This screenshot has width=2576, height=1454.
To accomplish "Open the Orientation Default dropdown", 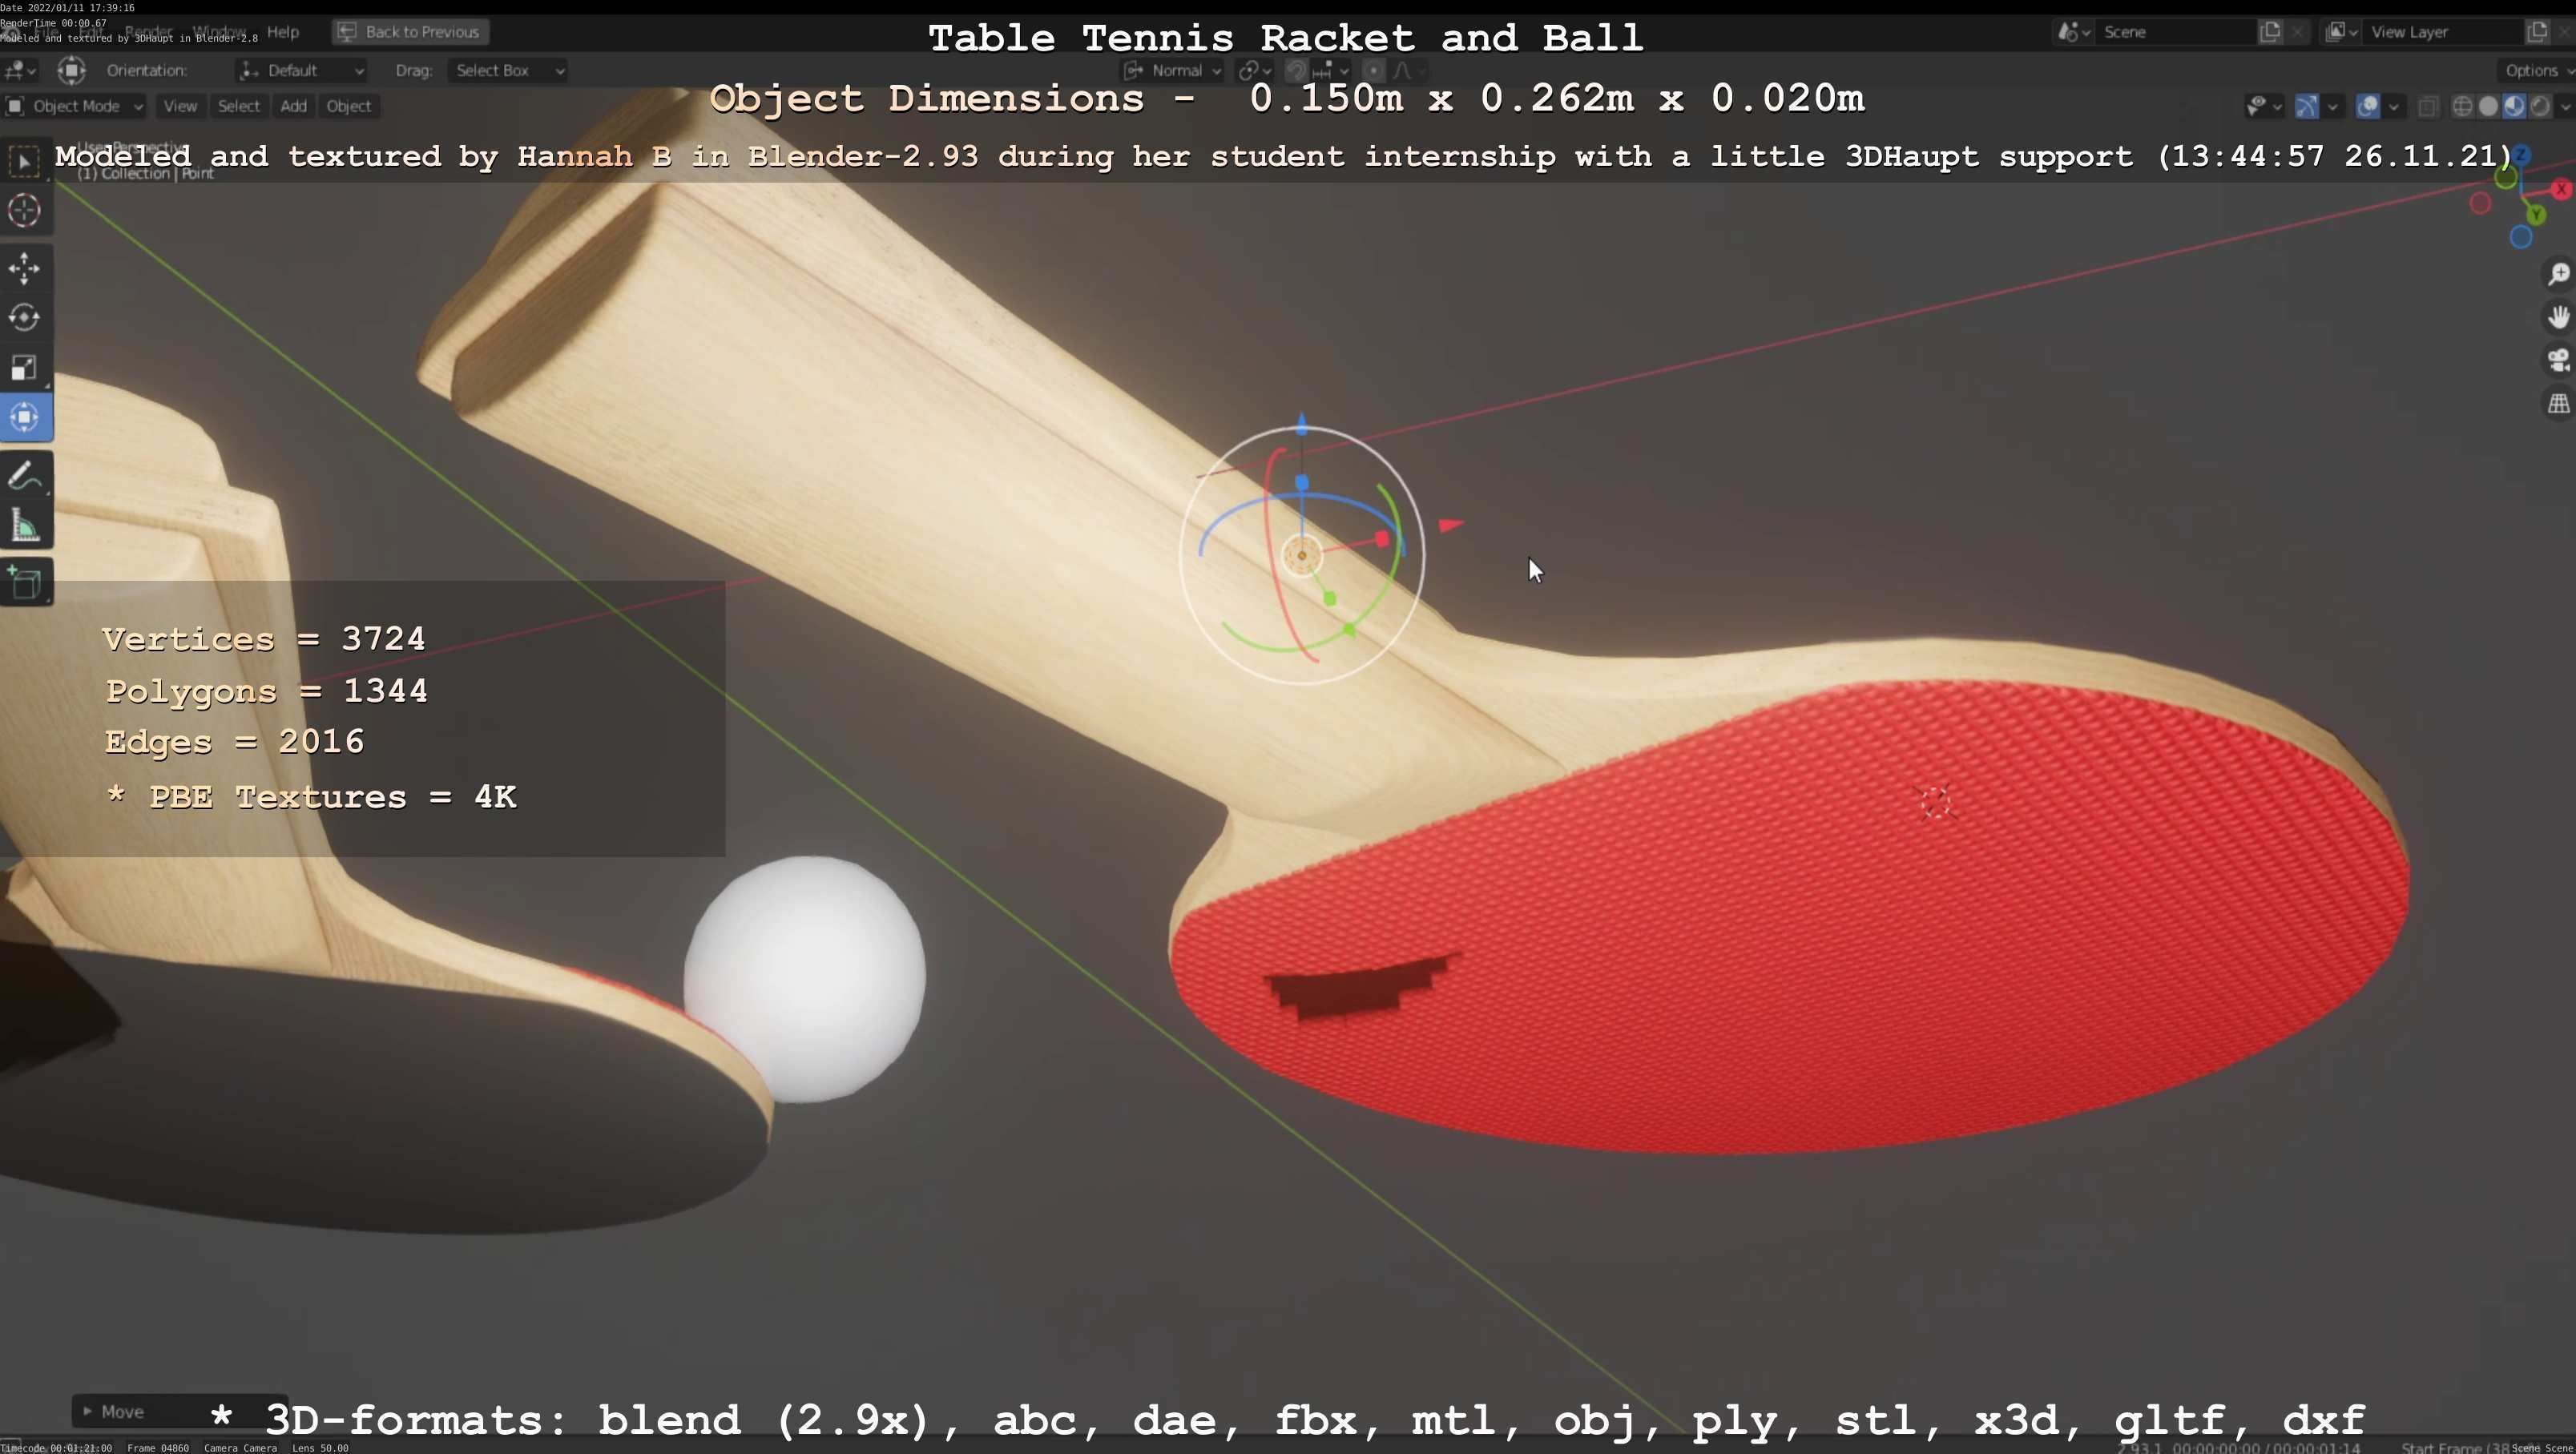I will (x=302, y=70).
